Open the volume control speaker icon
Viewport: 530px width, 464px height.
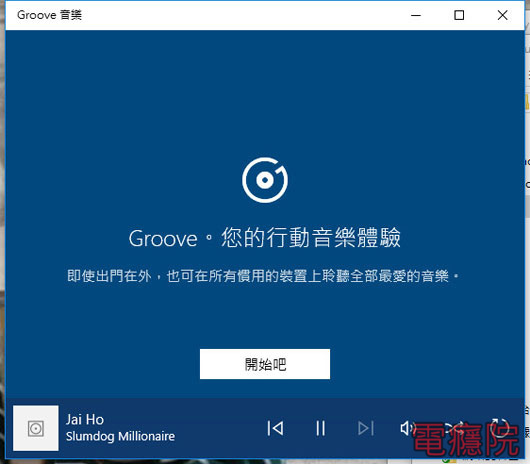(x=408, y=428)
